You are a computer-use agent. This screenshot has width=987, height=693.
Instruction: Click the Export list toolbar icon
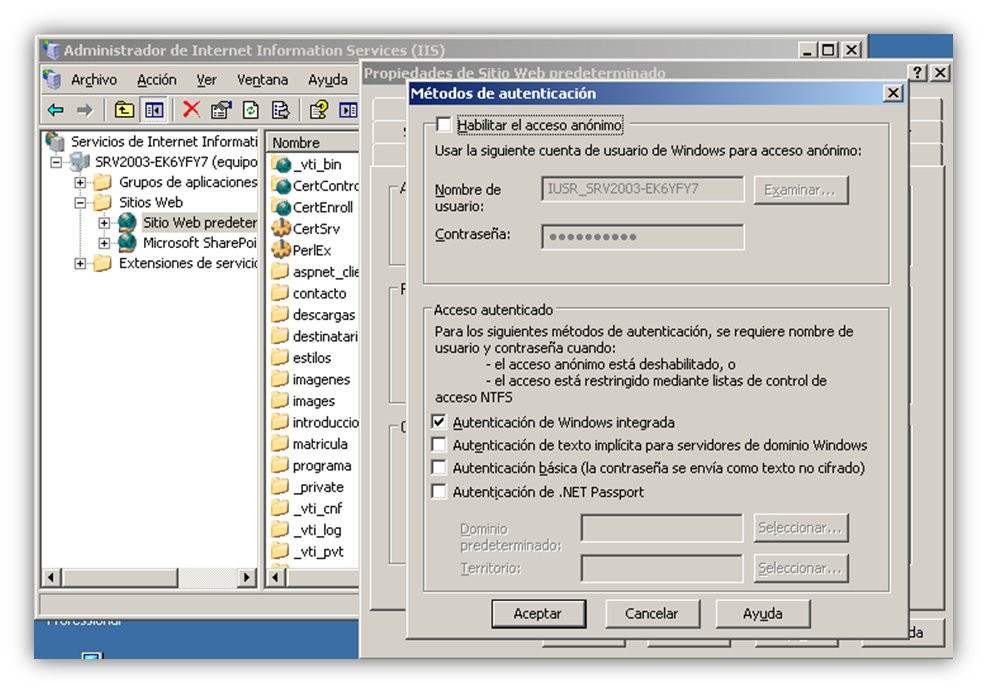coord(280,110)
